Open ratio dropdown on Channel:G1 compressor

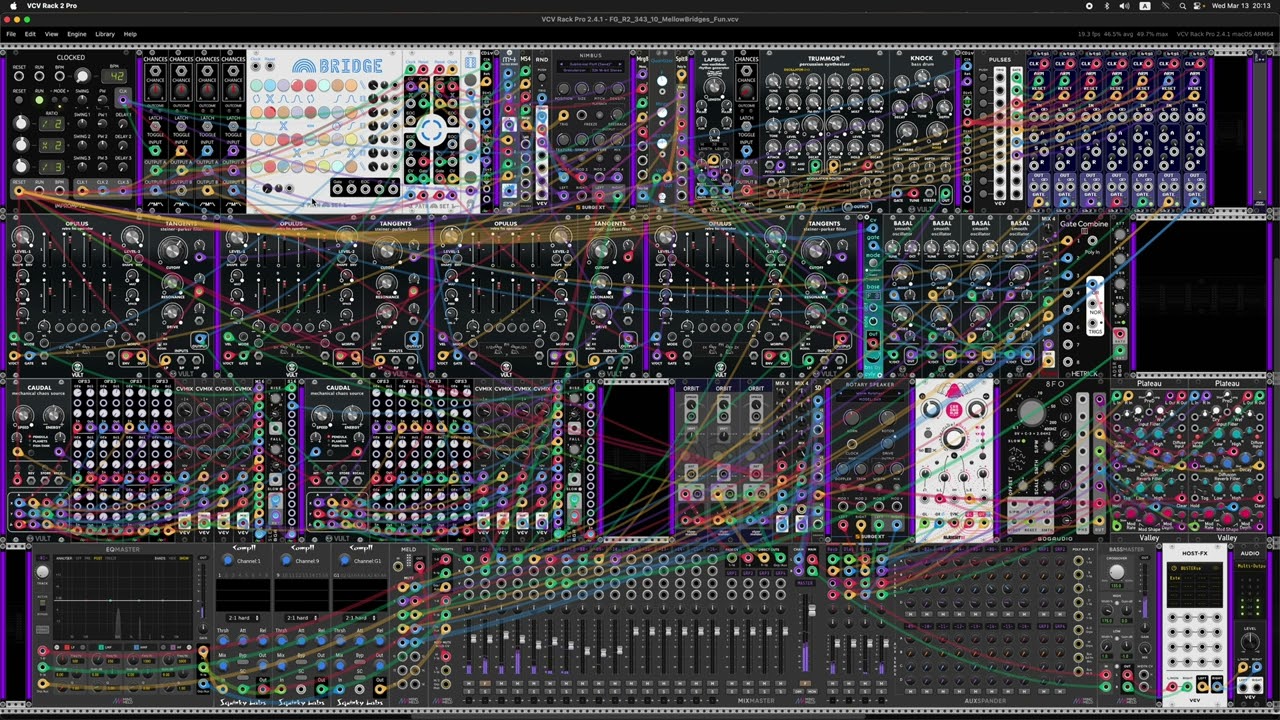[359, 617]
